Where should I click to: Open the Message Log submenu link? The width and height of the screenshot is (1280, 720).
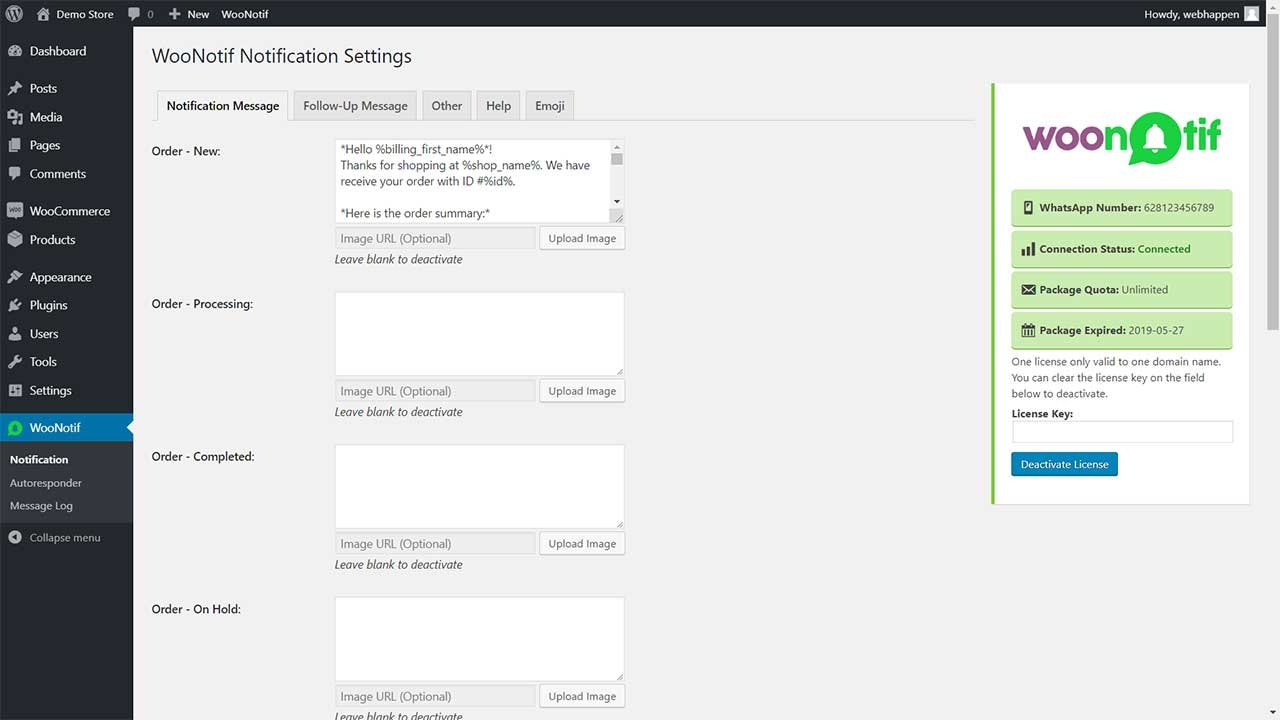[41, 505]
